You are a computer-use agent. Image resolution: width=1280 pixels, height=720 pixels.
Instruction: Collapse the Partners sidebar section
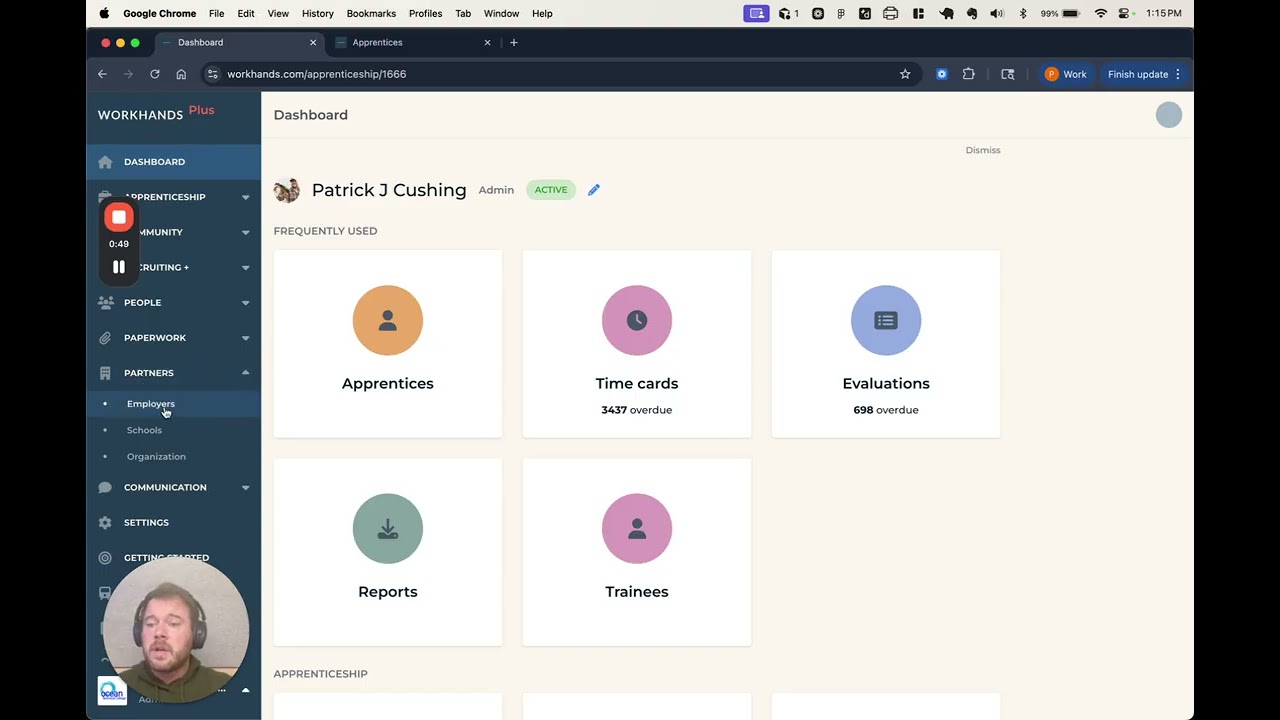(x=246, y=373)
